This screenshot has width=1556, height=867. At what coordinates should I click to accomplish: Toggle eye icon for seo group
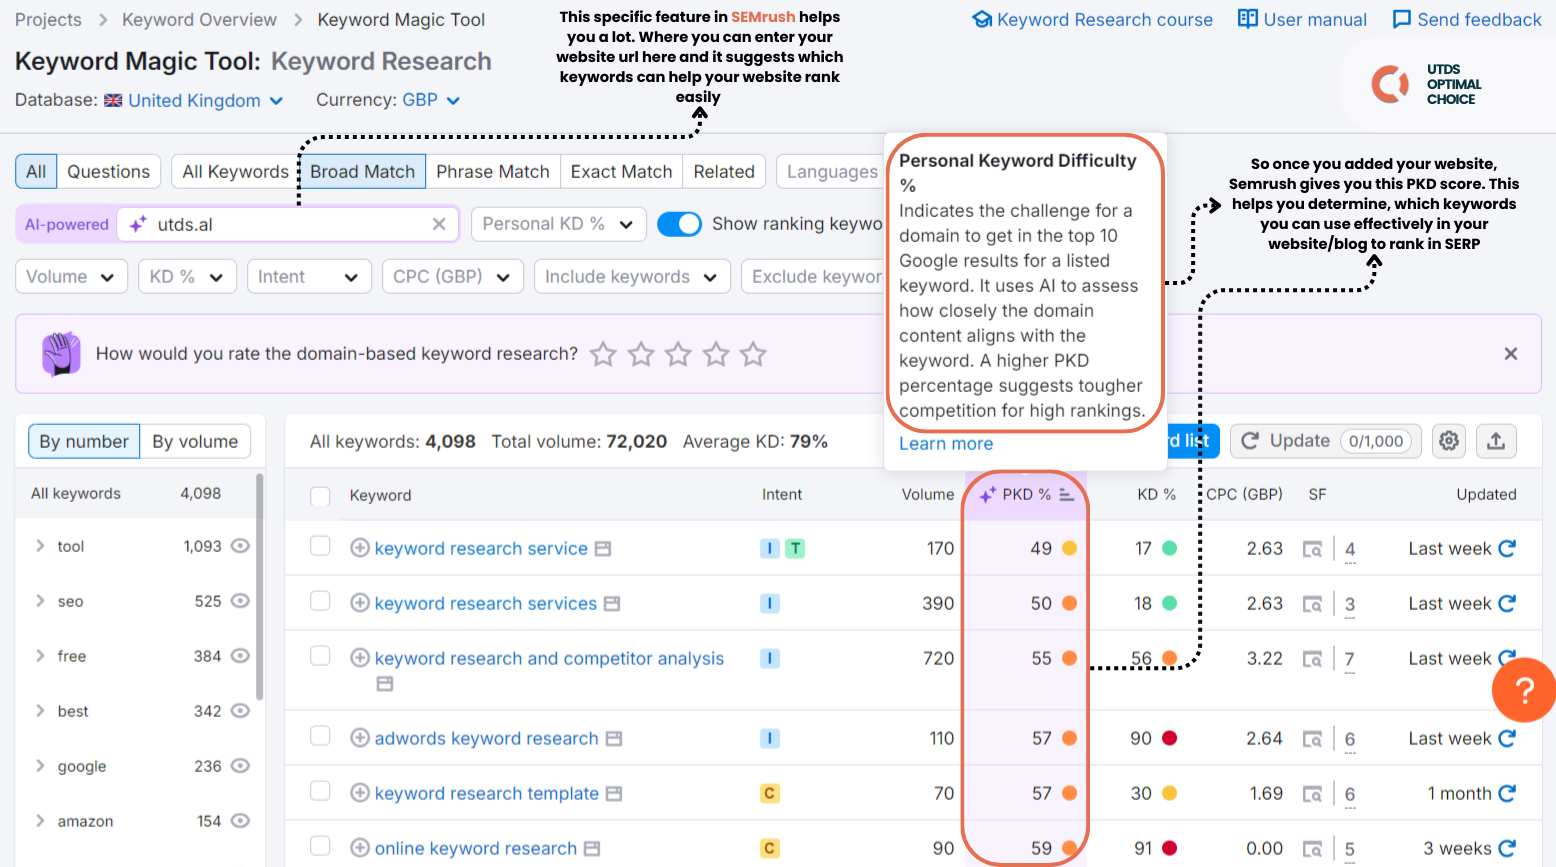coord(240,601)
